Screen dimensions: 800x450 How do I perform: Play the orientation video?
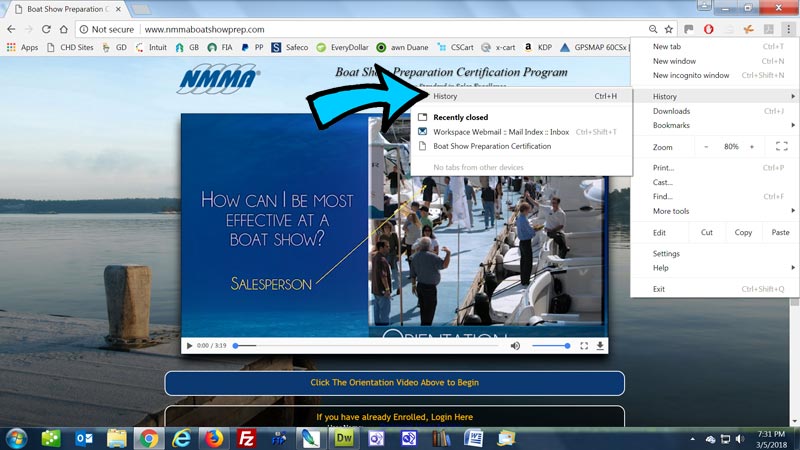pyautogui.click(x=189, y=345)
